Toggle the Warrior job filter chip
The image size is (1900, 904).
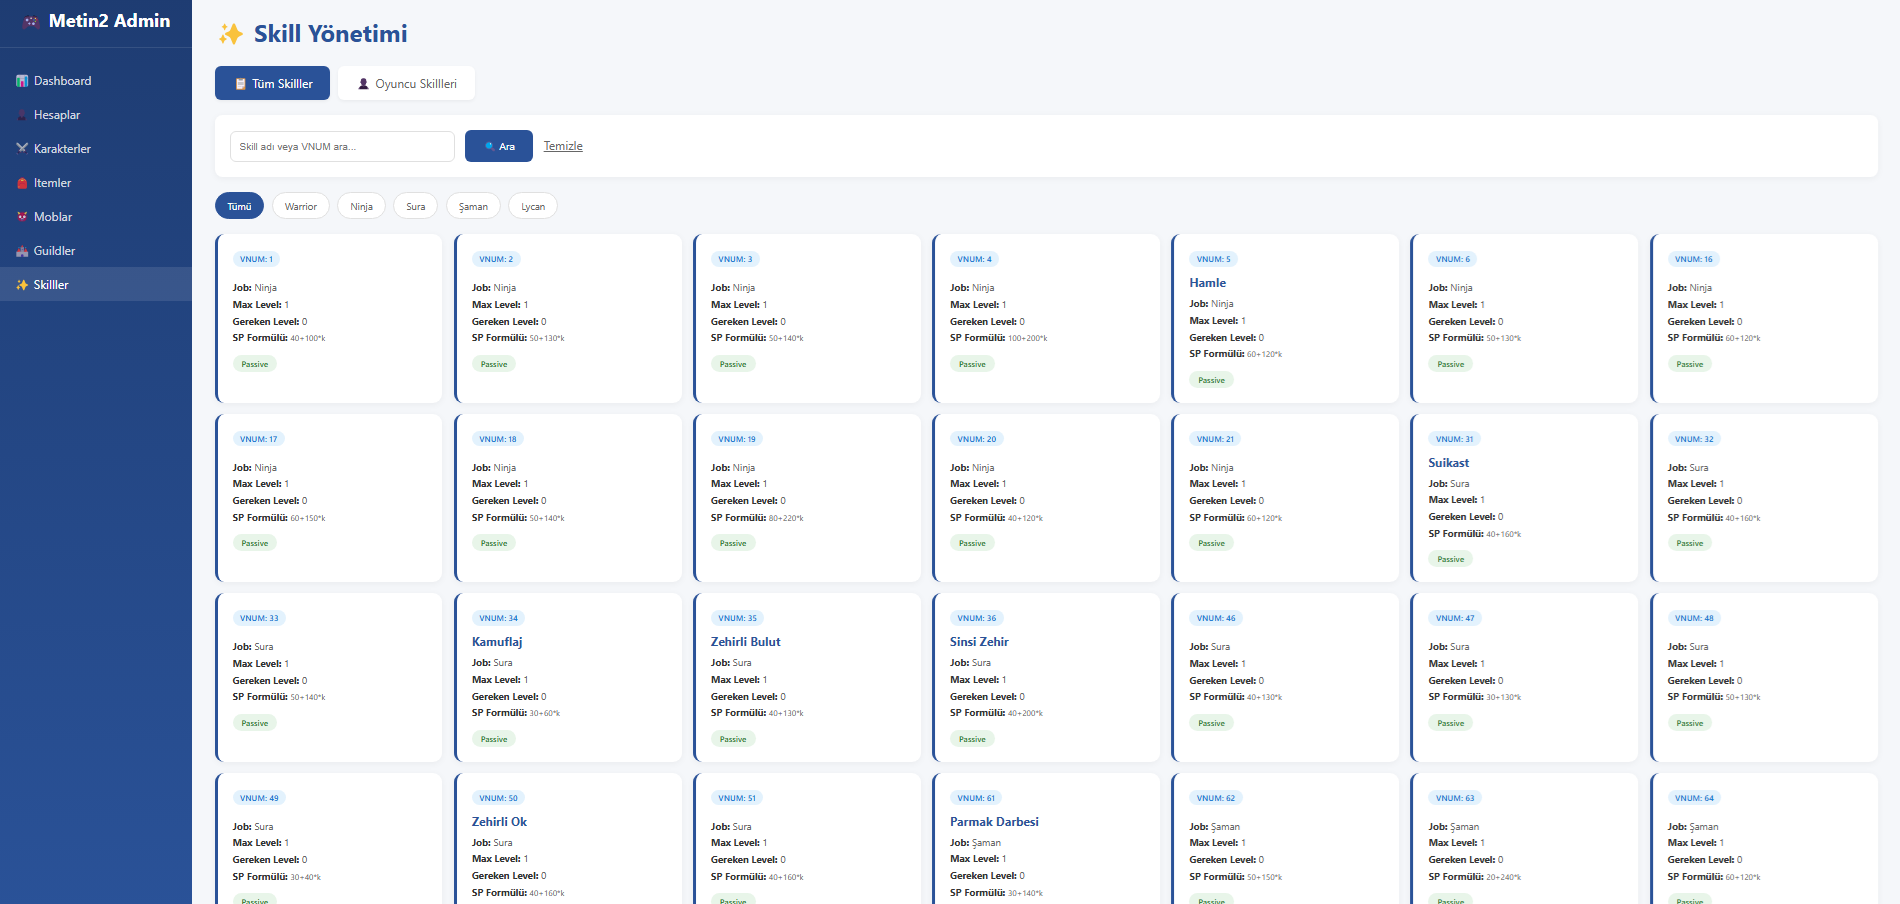(x=301, y=205)
